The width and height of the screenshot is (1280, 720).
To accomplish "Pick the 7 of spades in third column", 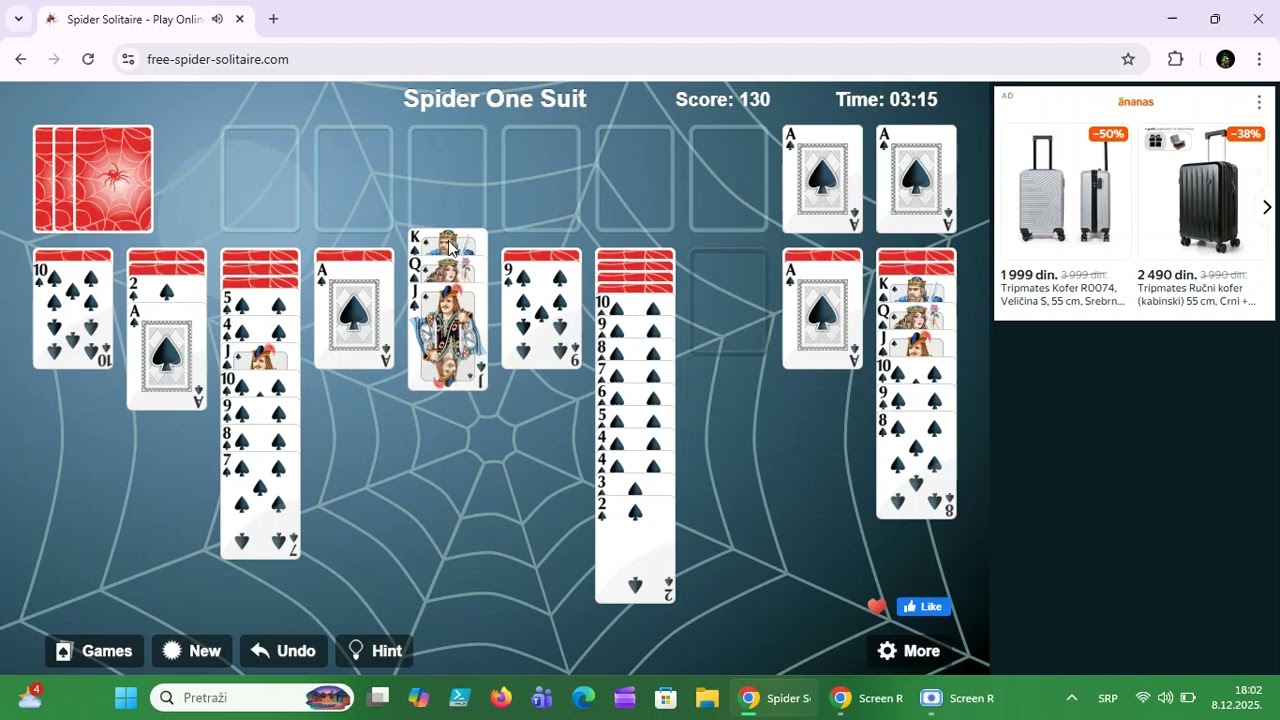I will (x=260, y=505).
